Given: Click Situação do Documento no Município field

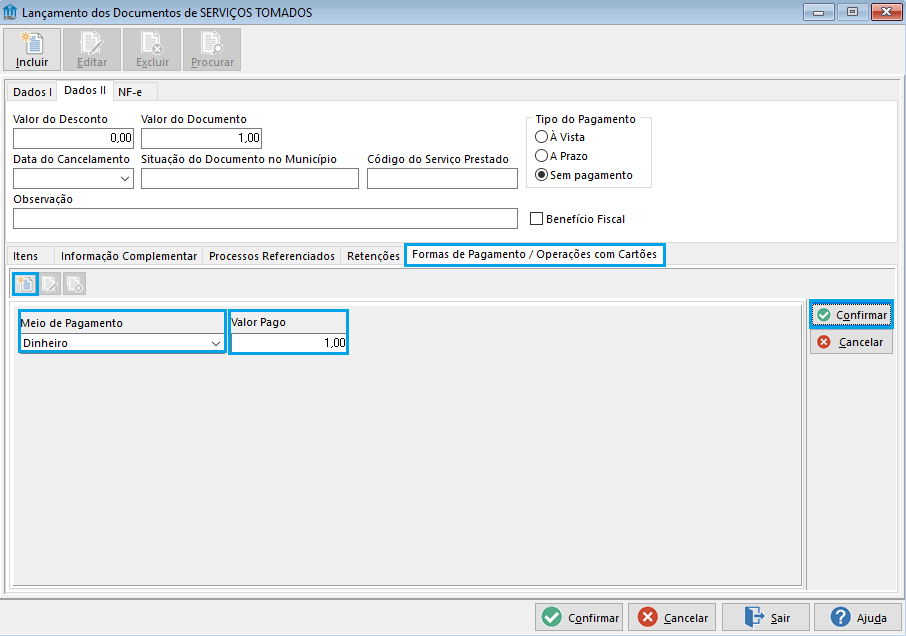Looking at the screenshot, I should (x=250, y=178).
